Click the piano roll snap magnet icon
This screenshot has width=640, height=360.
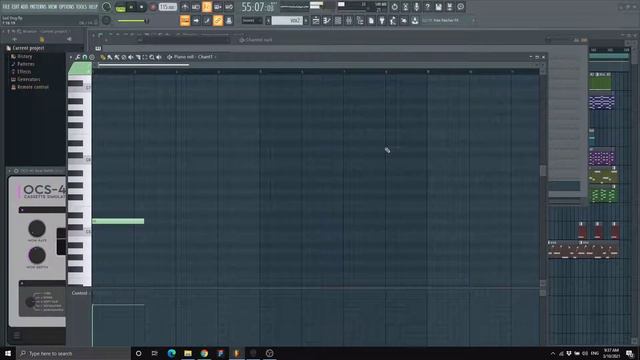(x=85, y=57)
